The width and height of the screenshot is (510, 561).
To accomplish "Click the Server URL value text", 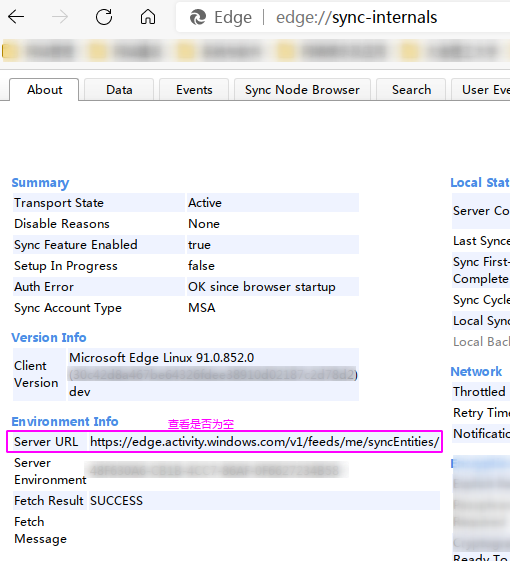I will click(264, 442).
